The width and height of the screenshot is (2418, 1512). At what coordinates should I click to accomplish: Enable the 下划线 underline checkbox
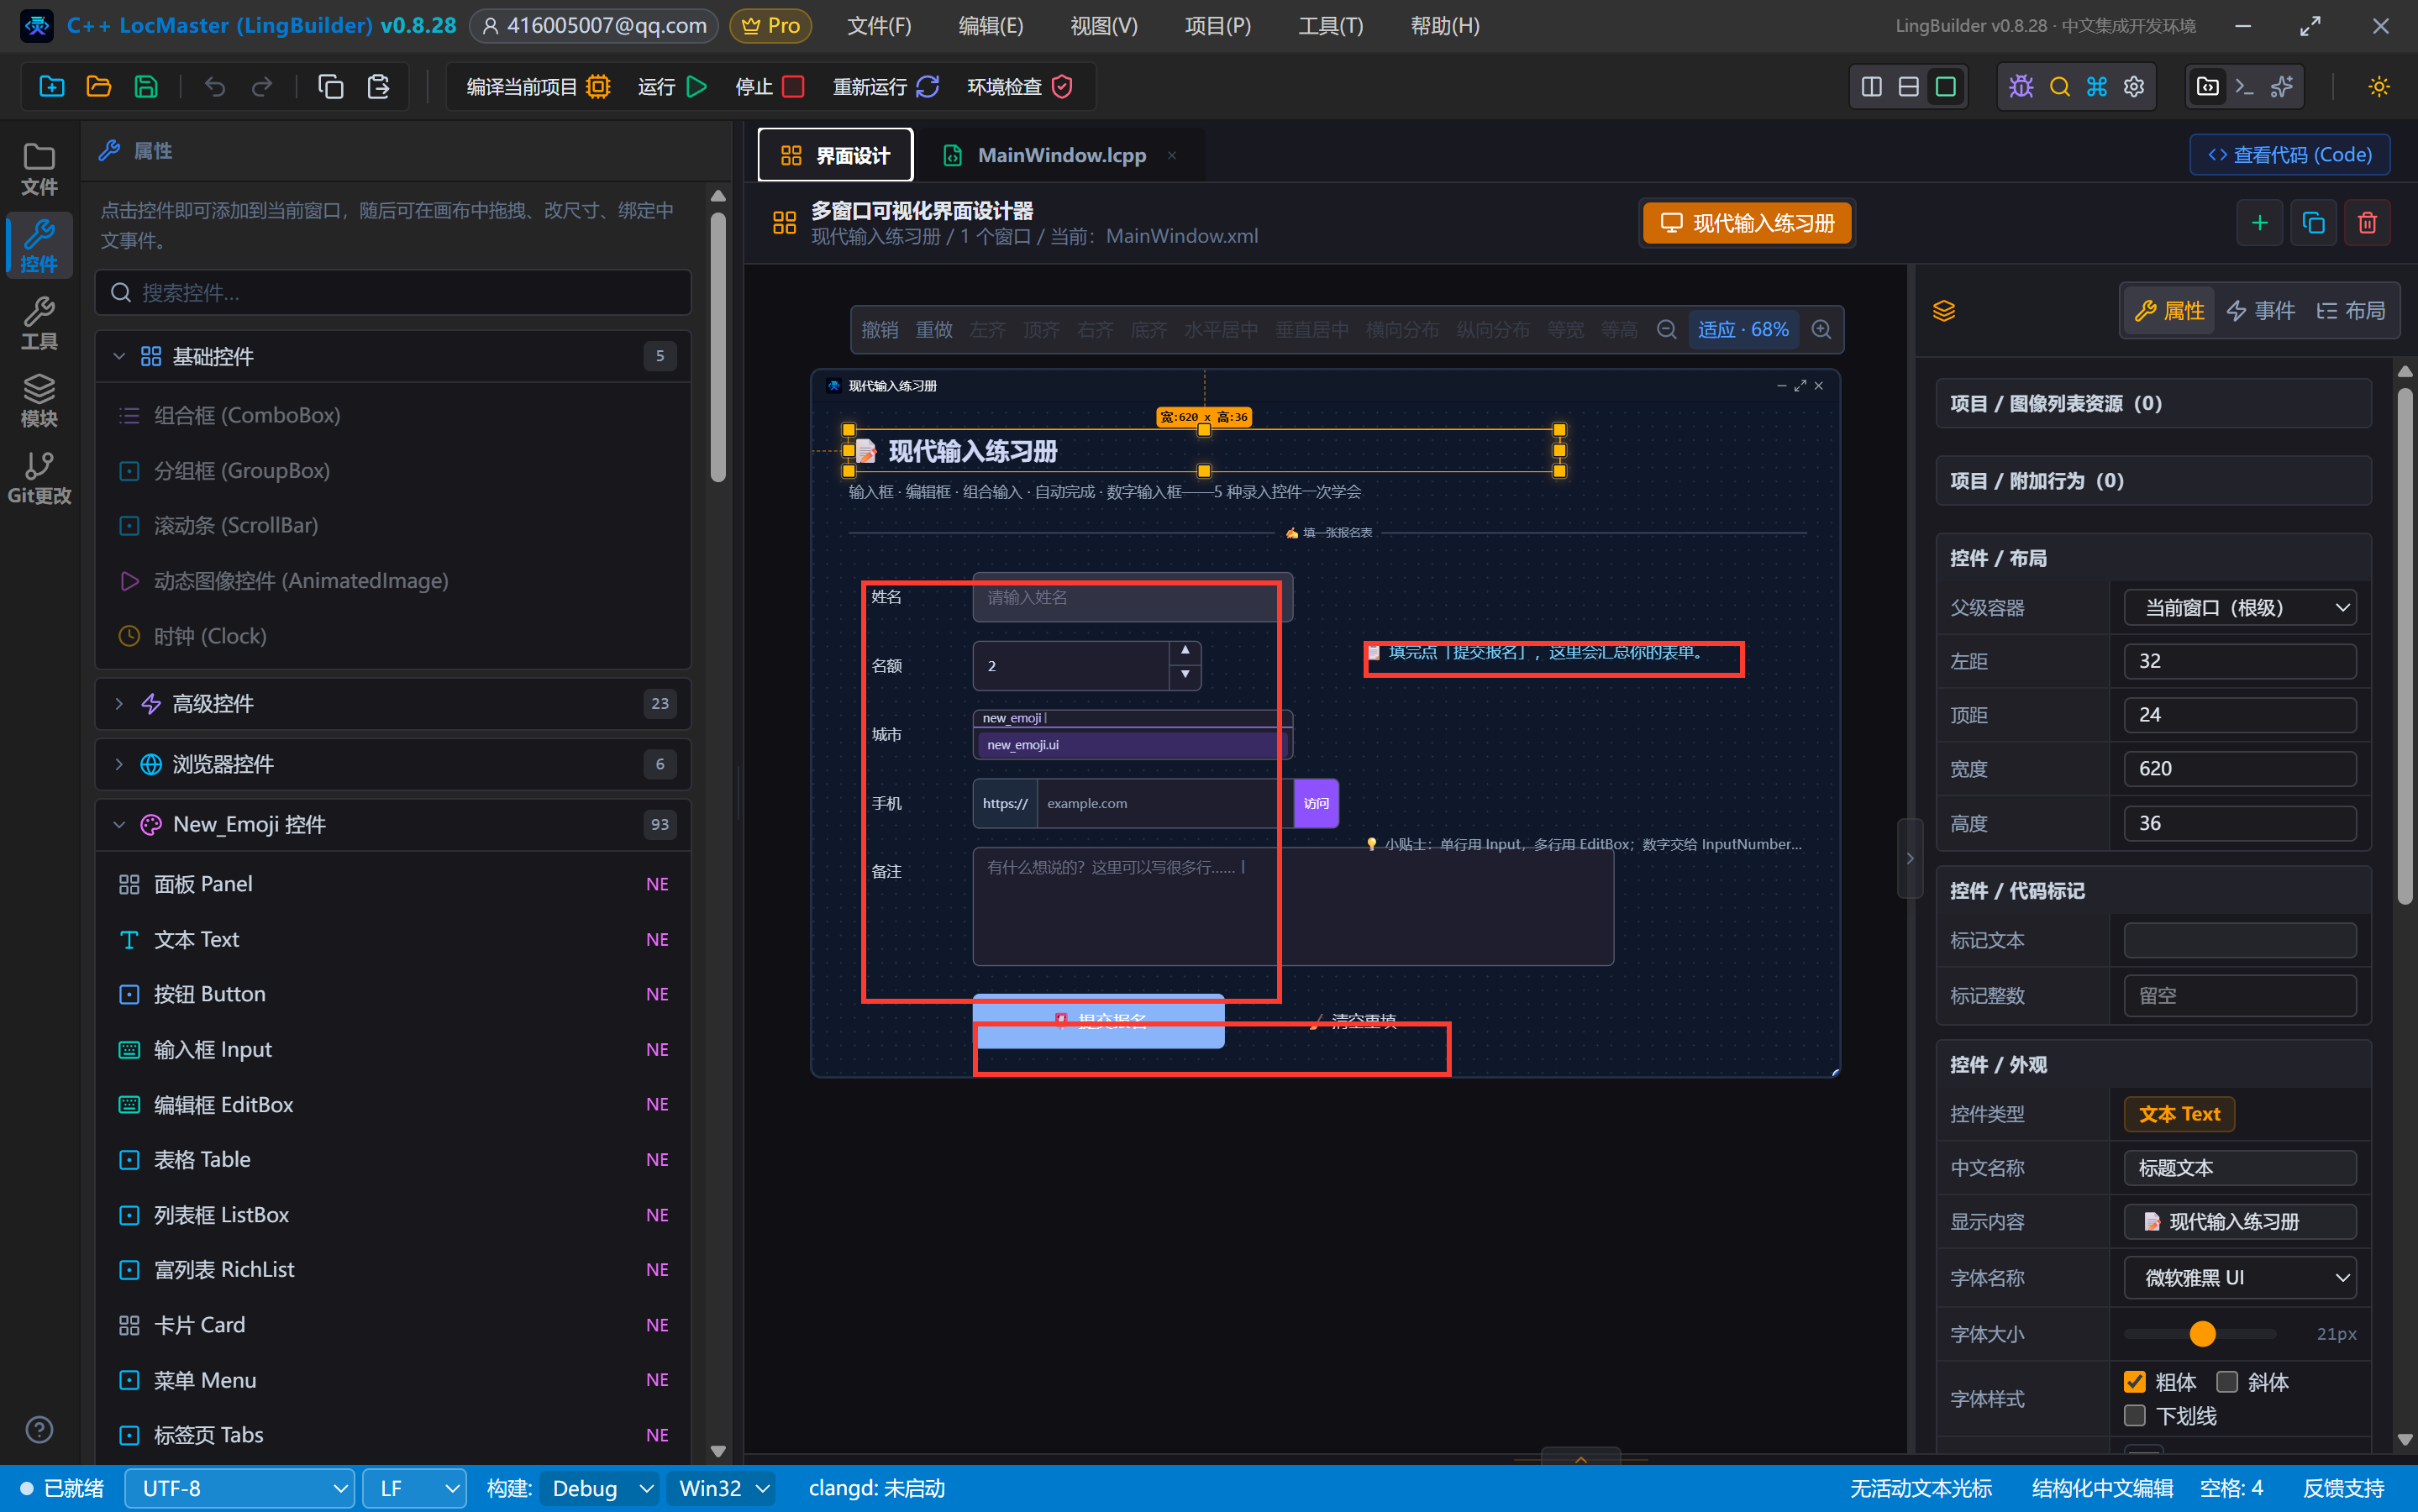(2134, 1416)
